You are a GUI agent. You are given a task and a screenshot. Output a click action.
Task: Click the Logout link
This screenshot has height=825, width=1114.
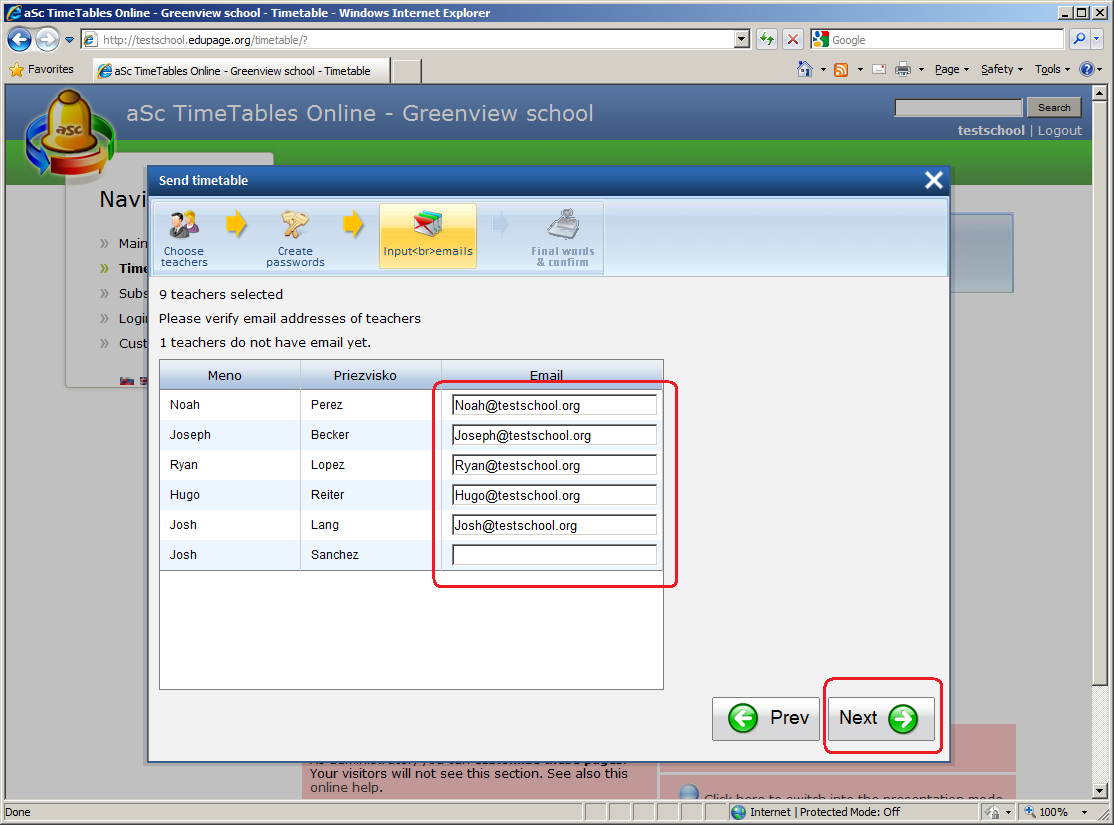(1059, 130)
